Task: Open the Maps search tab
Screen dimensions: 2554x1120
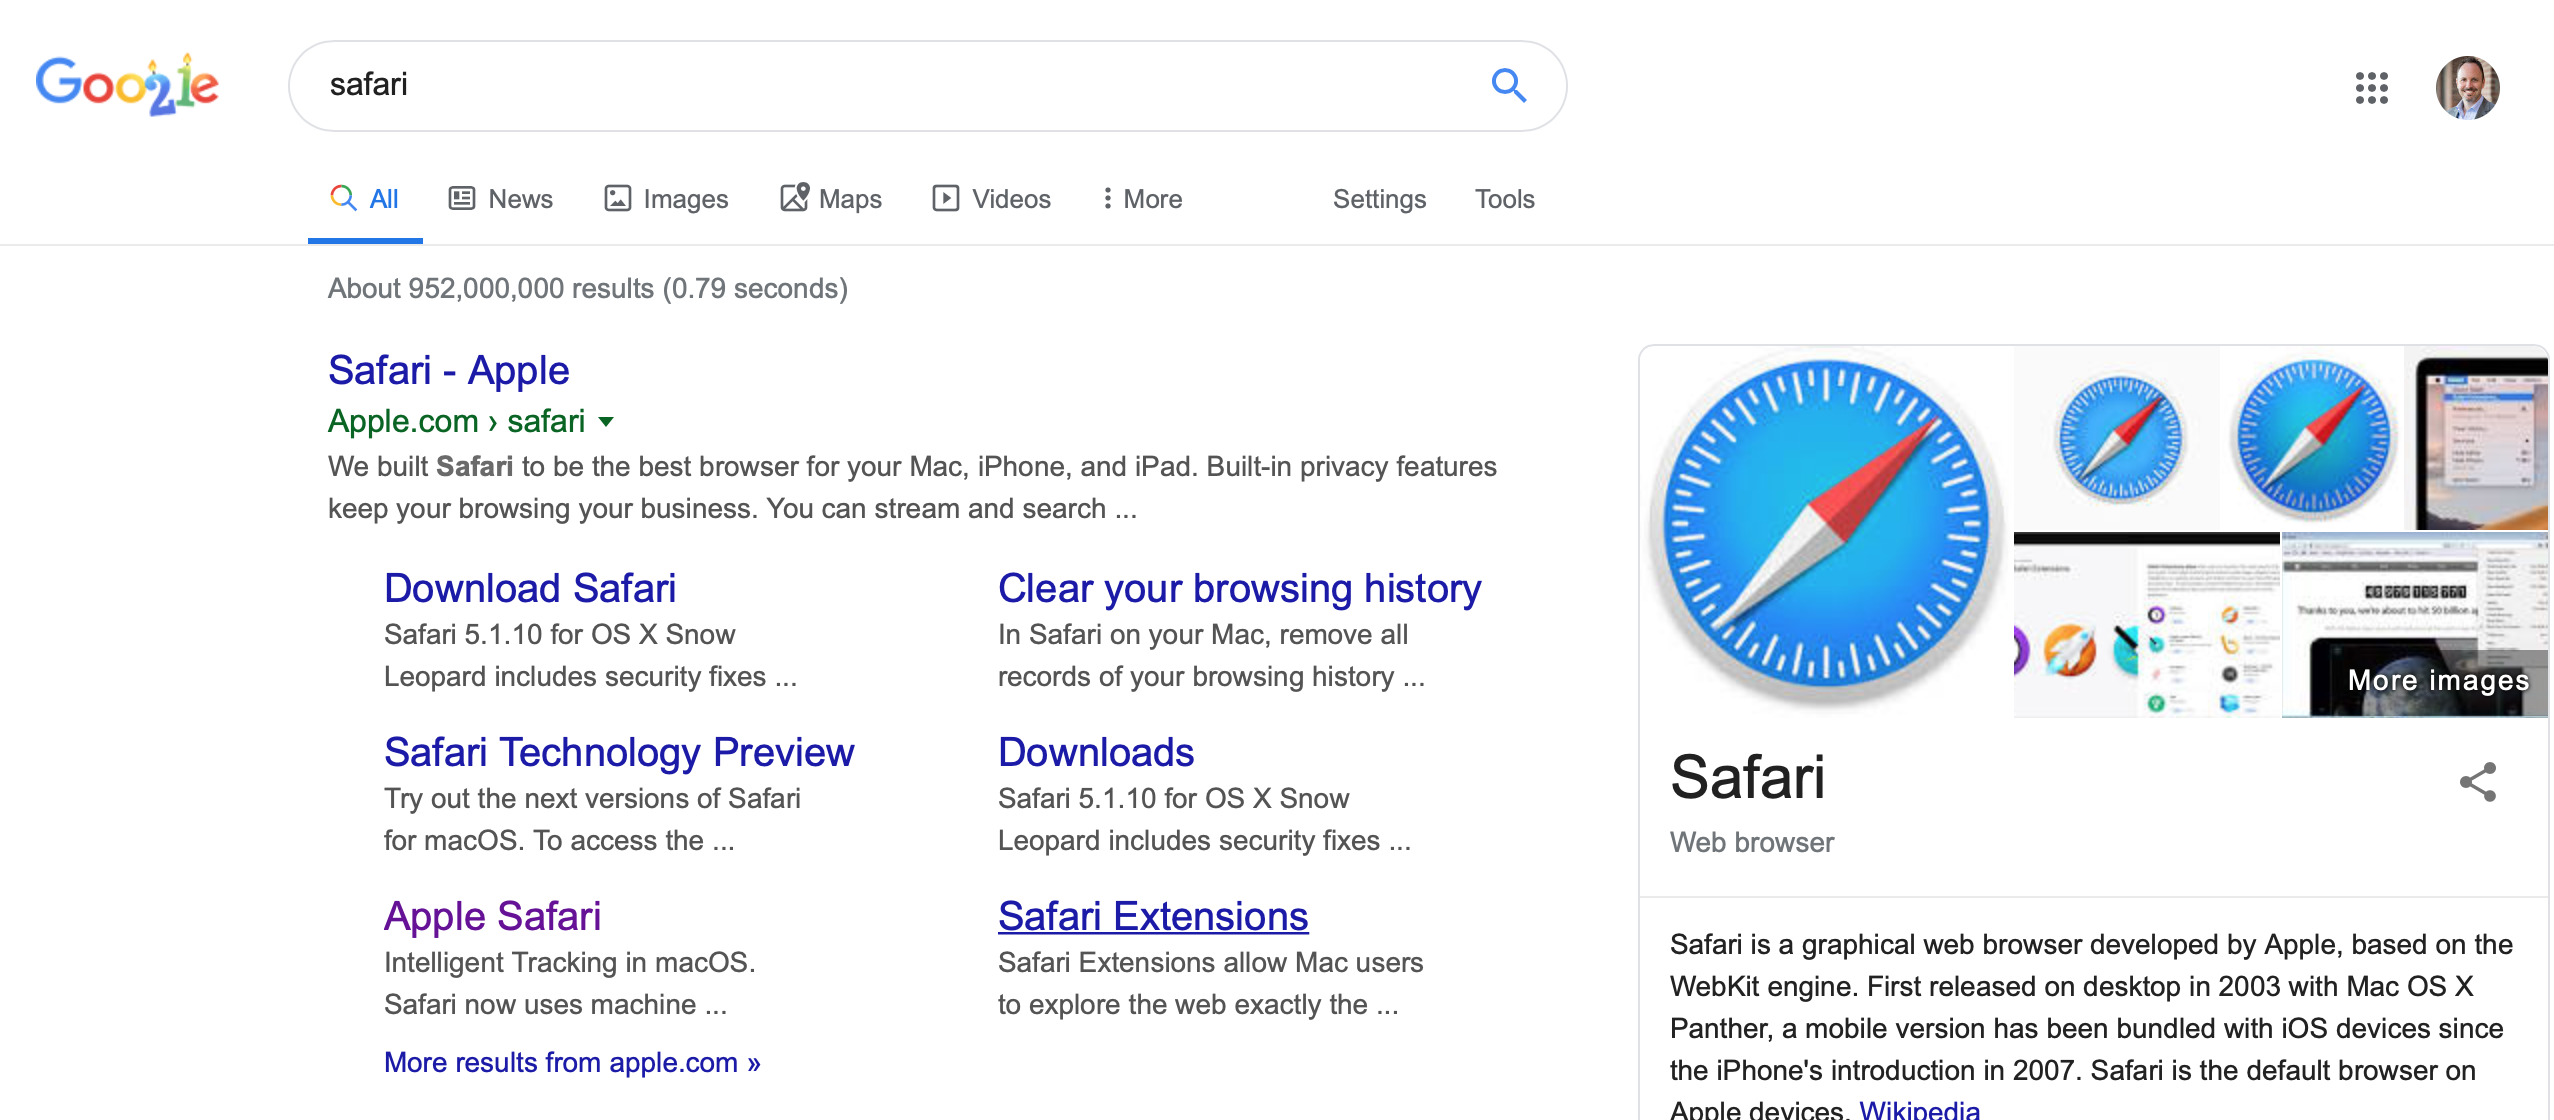Action: 830,199
